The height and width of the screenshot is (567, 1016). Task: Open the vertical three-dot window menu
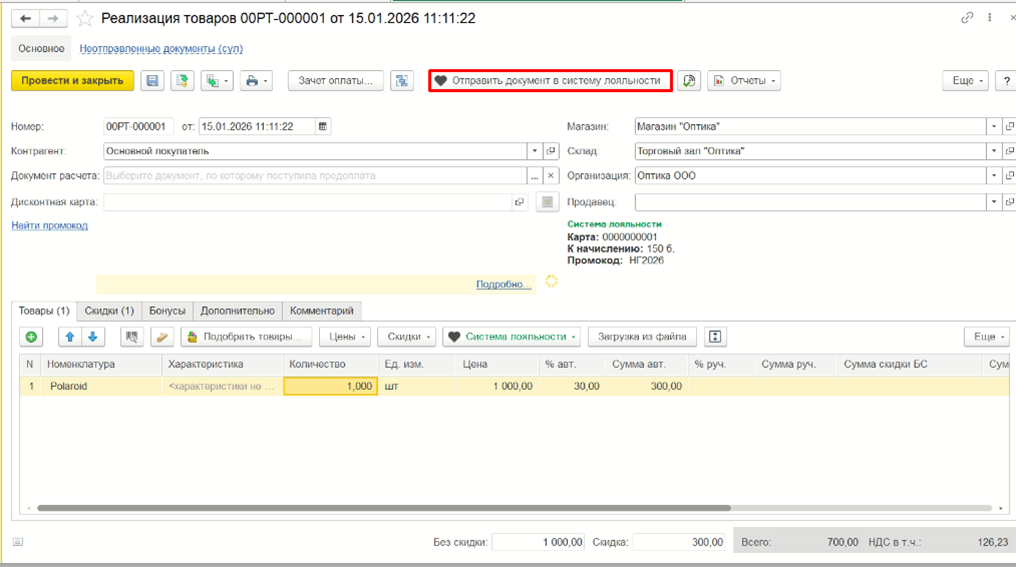click(x=989, y=18)
